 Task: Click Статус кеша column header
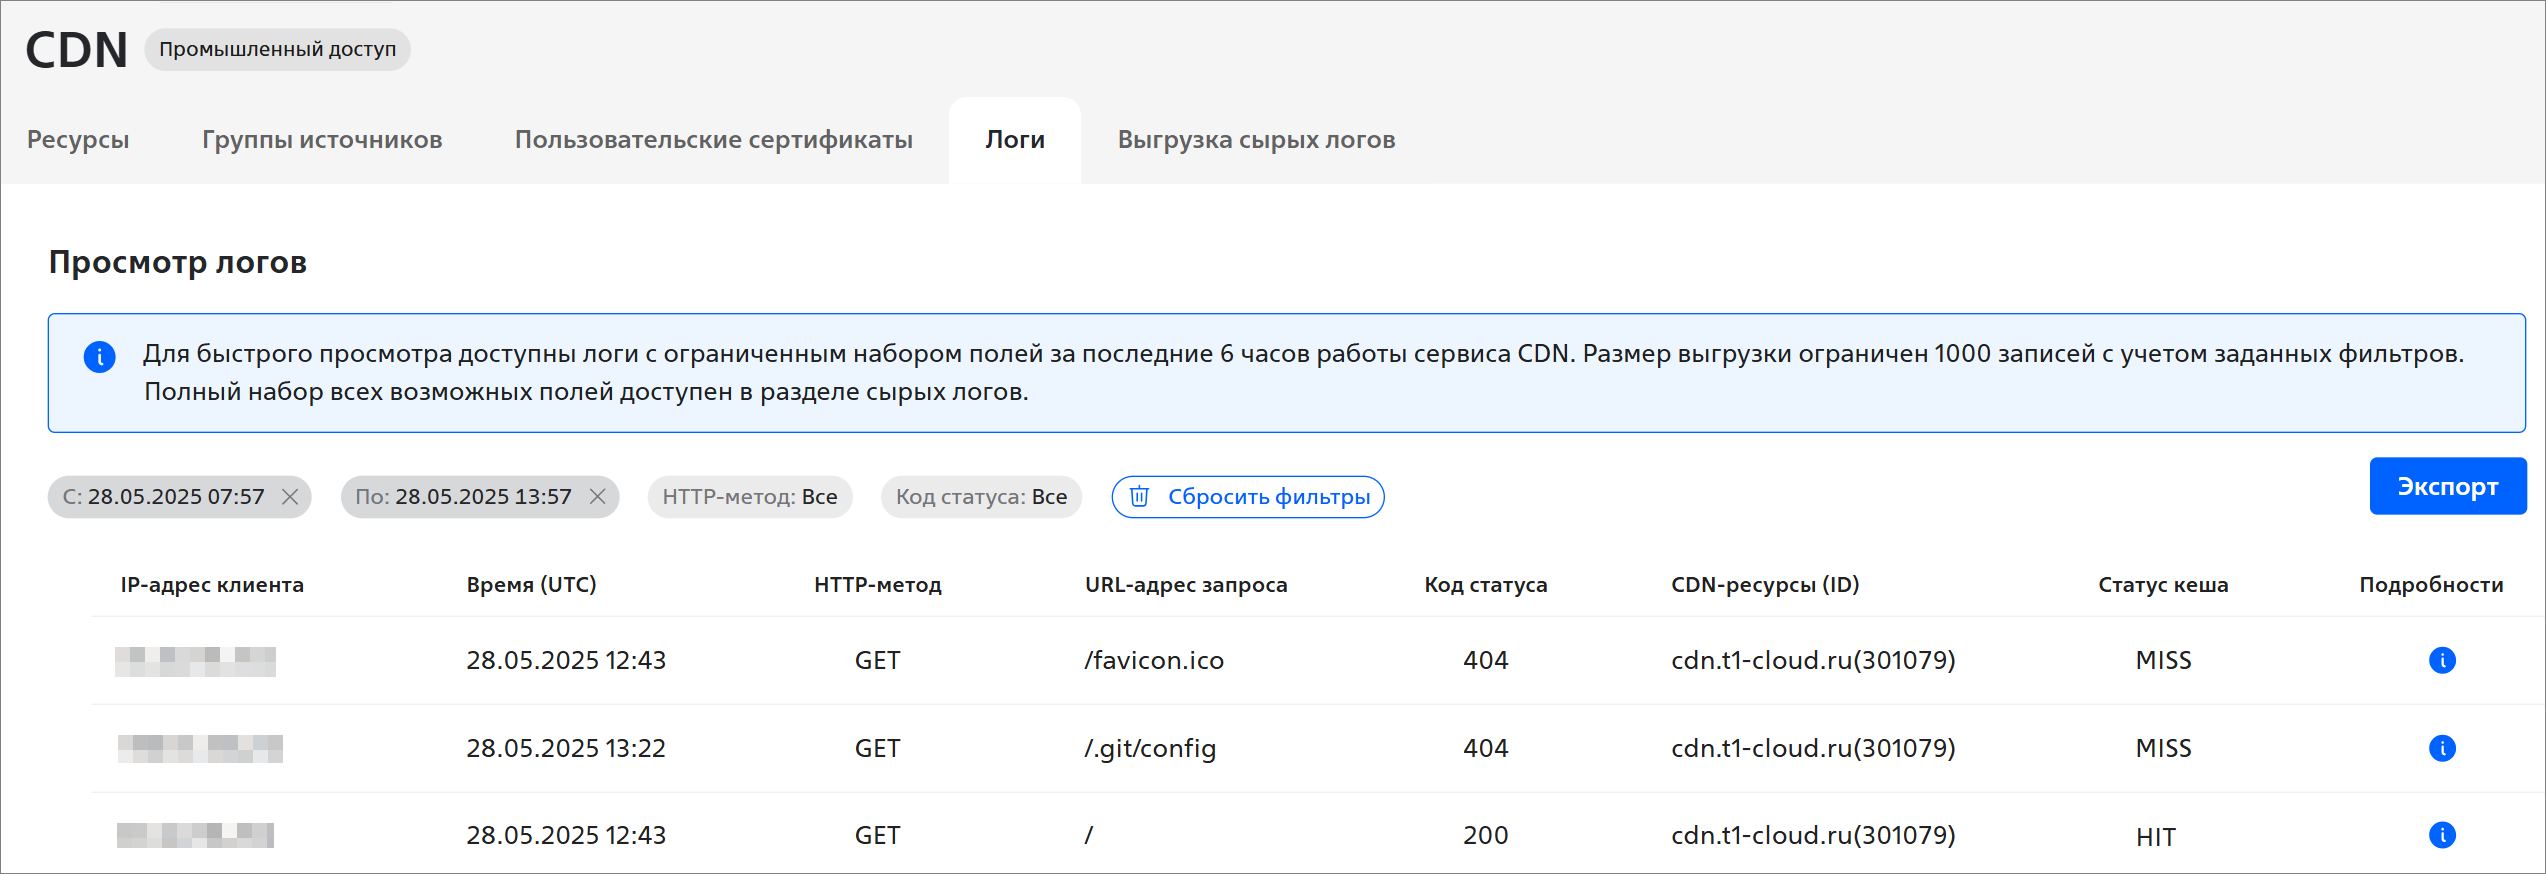coord(2163,585)
